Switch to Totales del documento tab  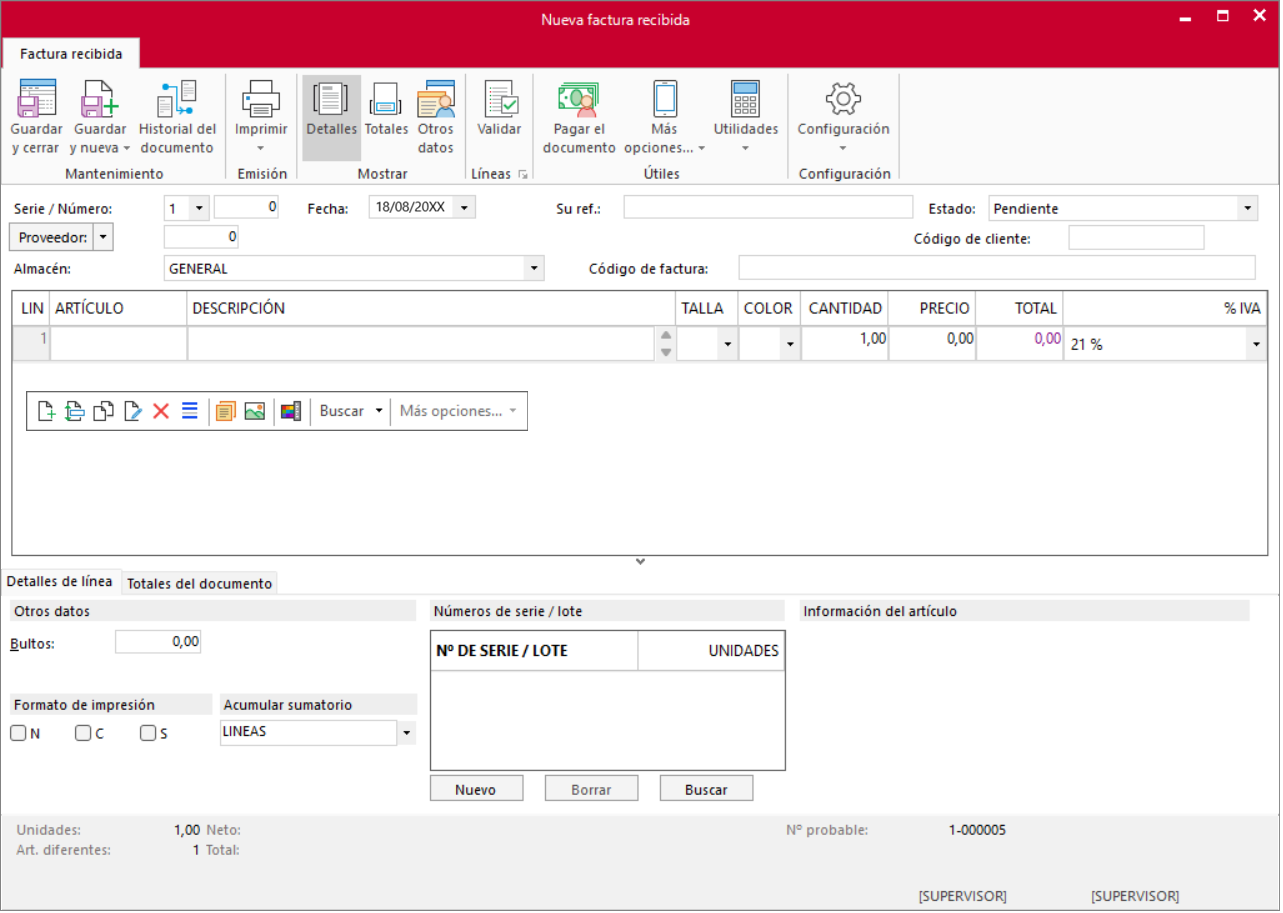tap(200, 583)
